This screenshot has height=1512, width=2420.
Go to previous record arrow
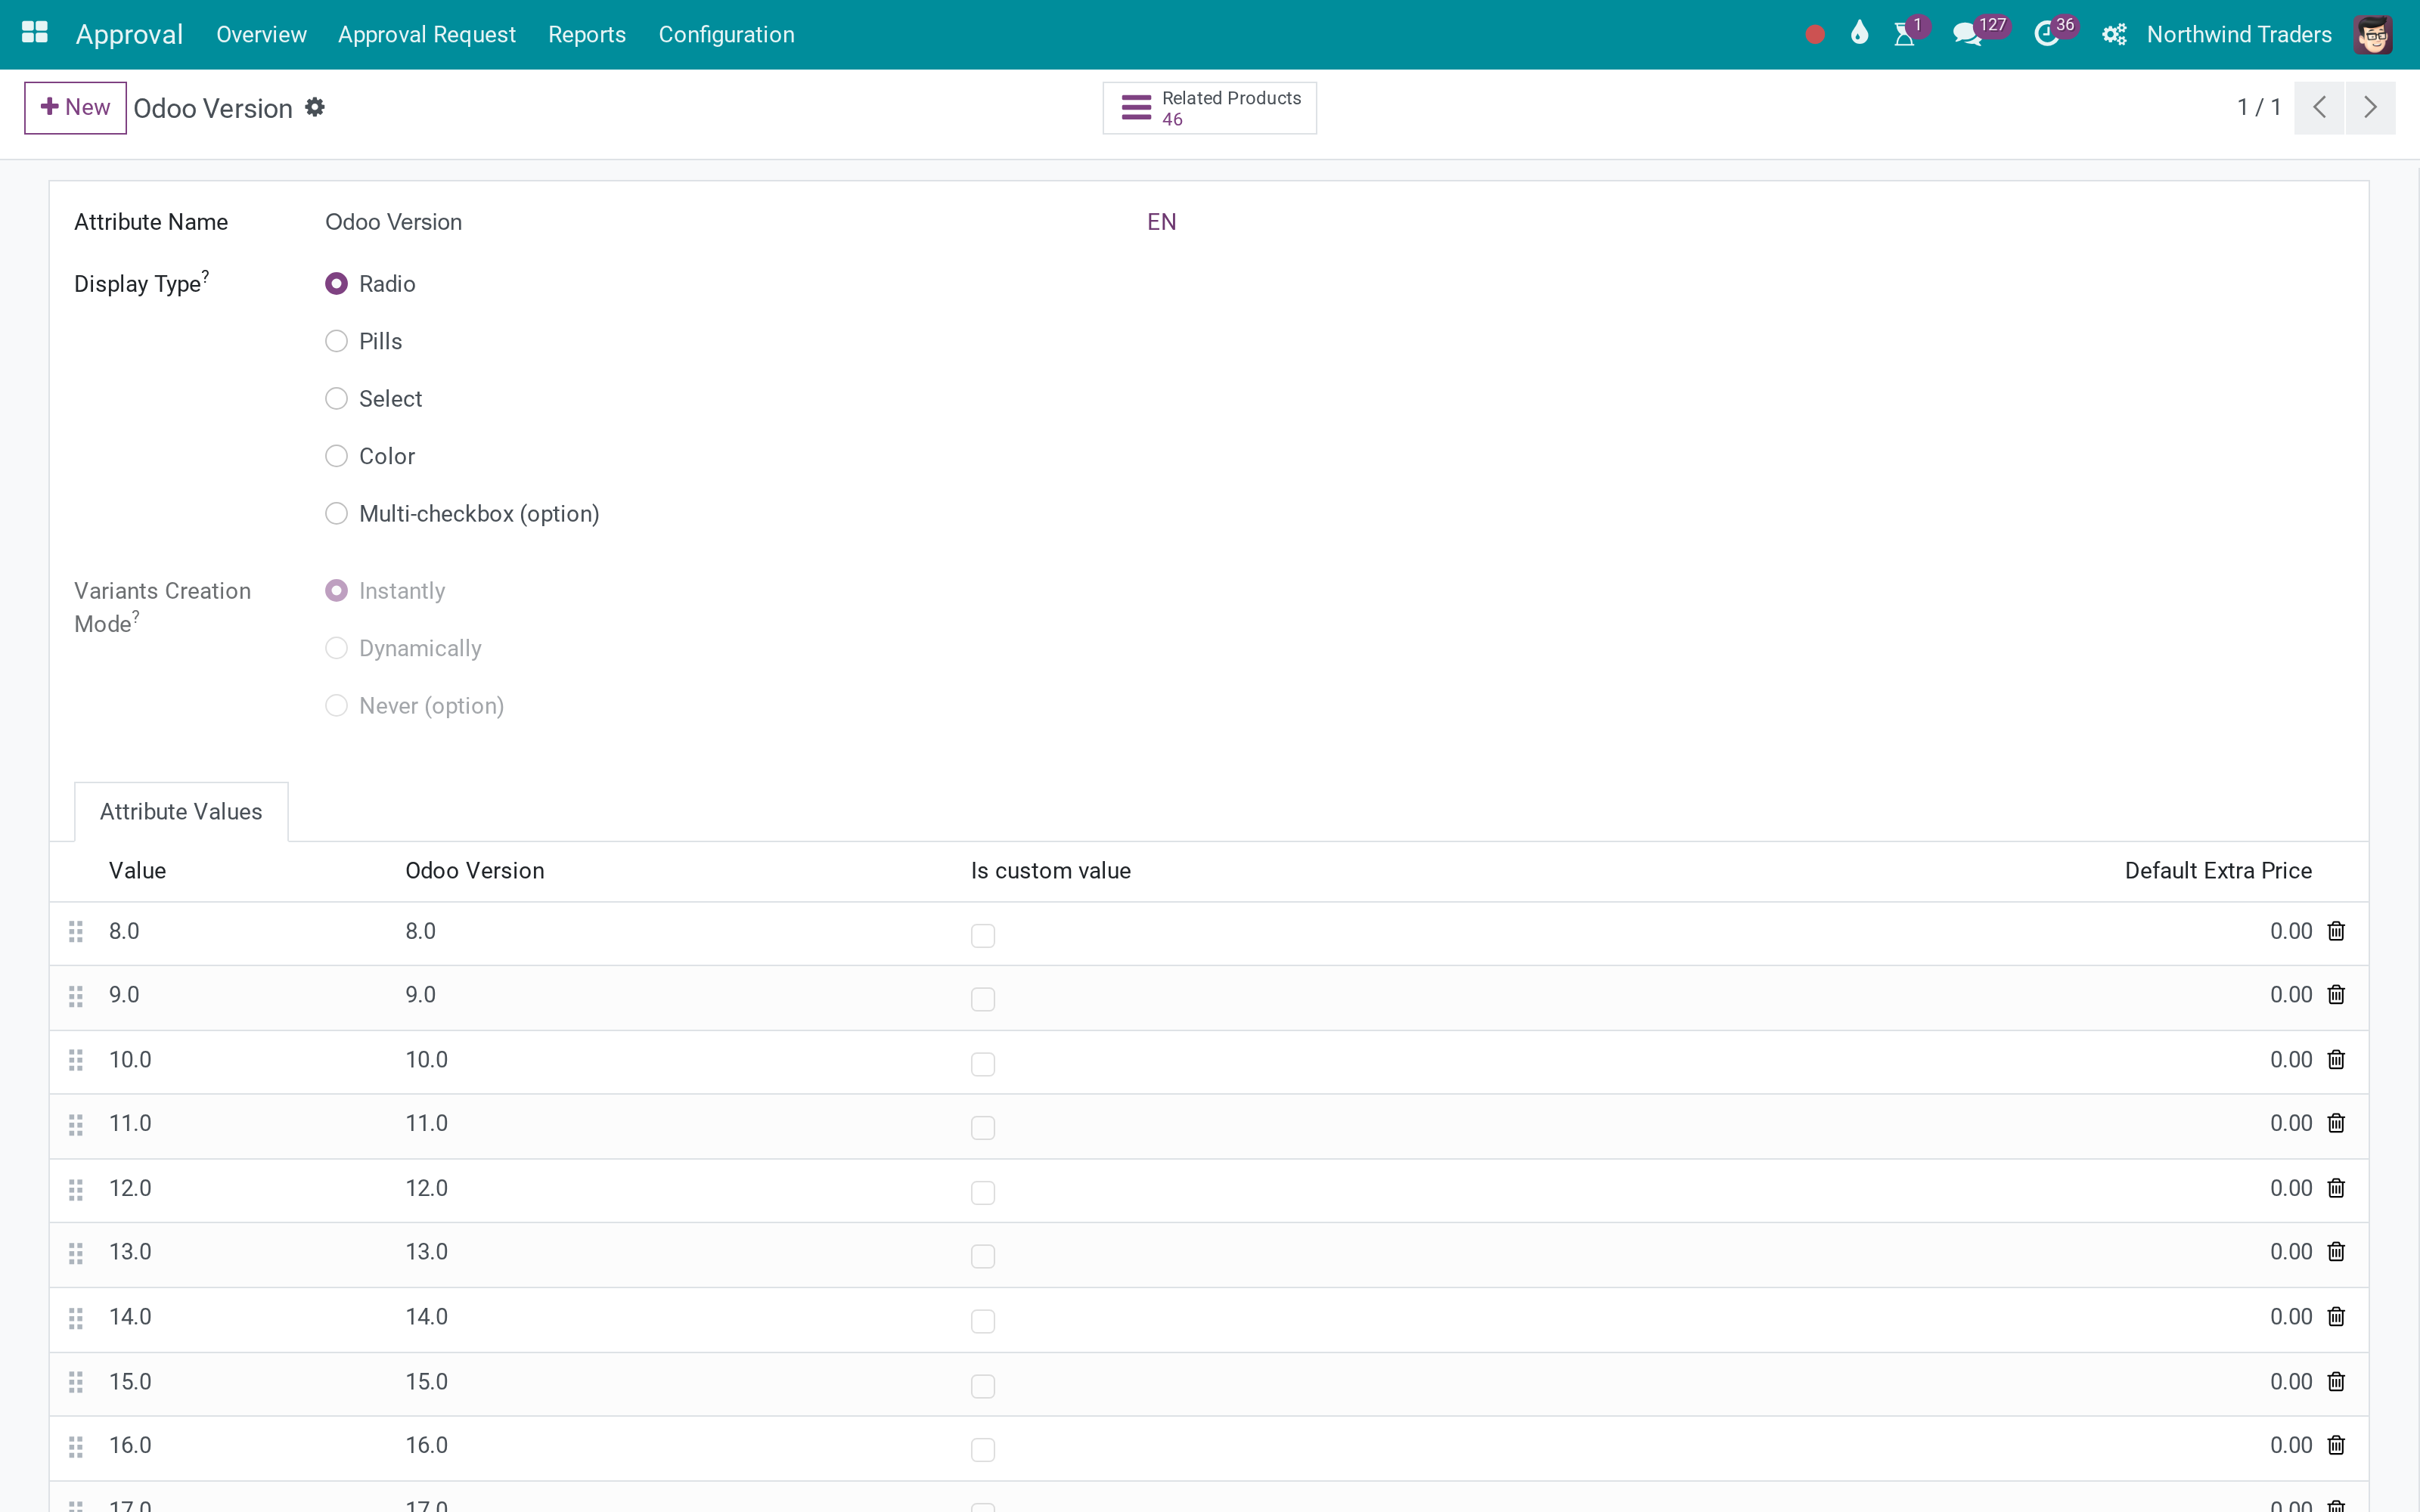(x=2319, y=107)
